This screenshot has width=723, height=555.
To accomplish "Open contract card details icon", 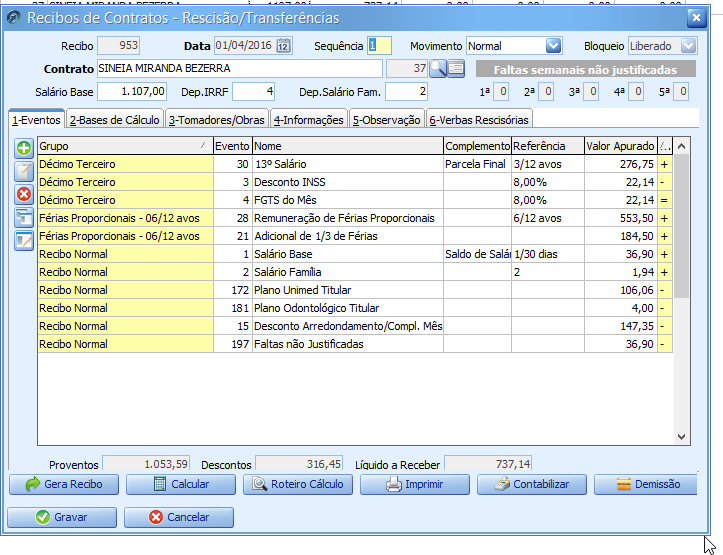I will (x=456, y=69).
